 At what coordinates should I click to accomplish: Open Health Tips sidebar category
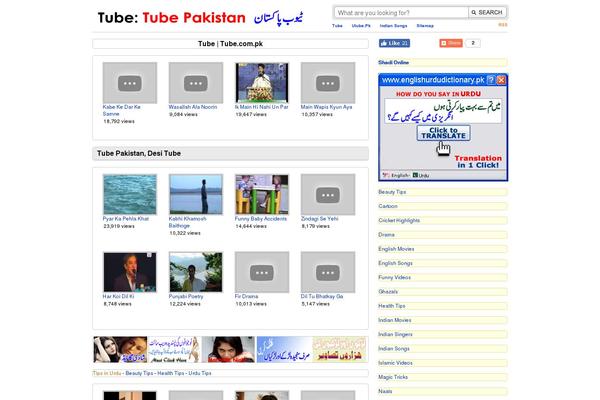(392, 306)
